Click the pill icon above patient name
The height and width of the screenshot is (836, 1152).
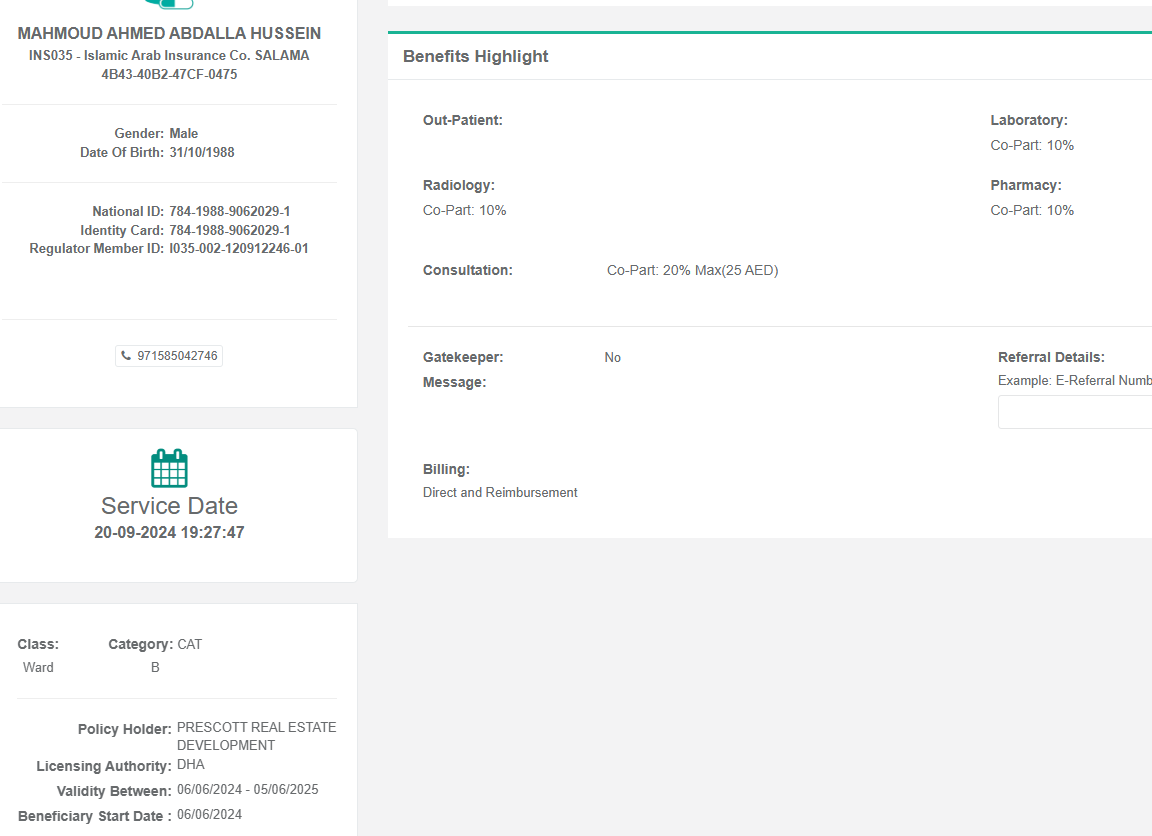[169, 5]
